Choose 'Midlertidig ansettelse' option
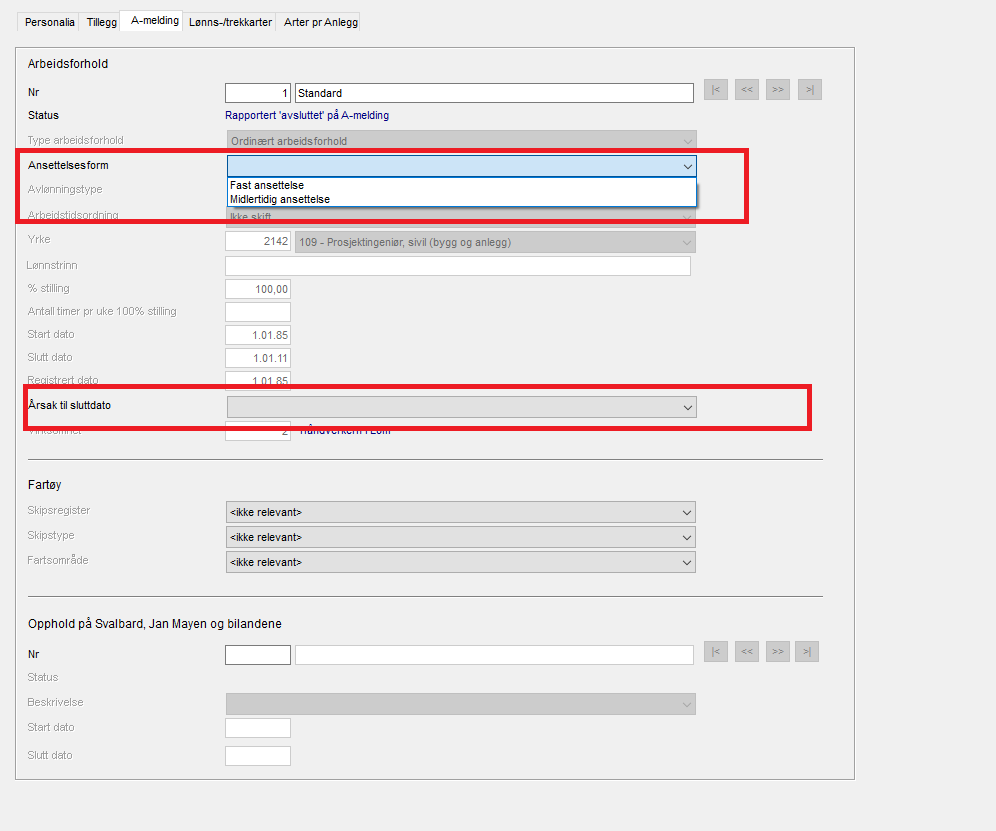Image resolution: width=996 pixels, height=831 pixels. 280,199
